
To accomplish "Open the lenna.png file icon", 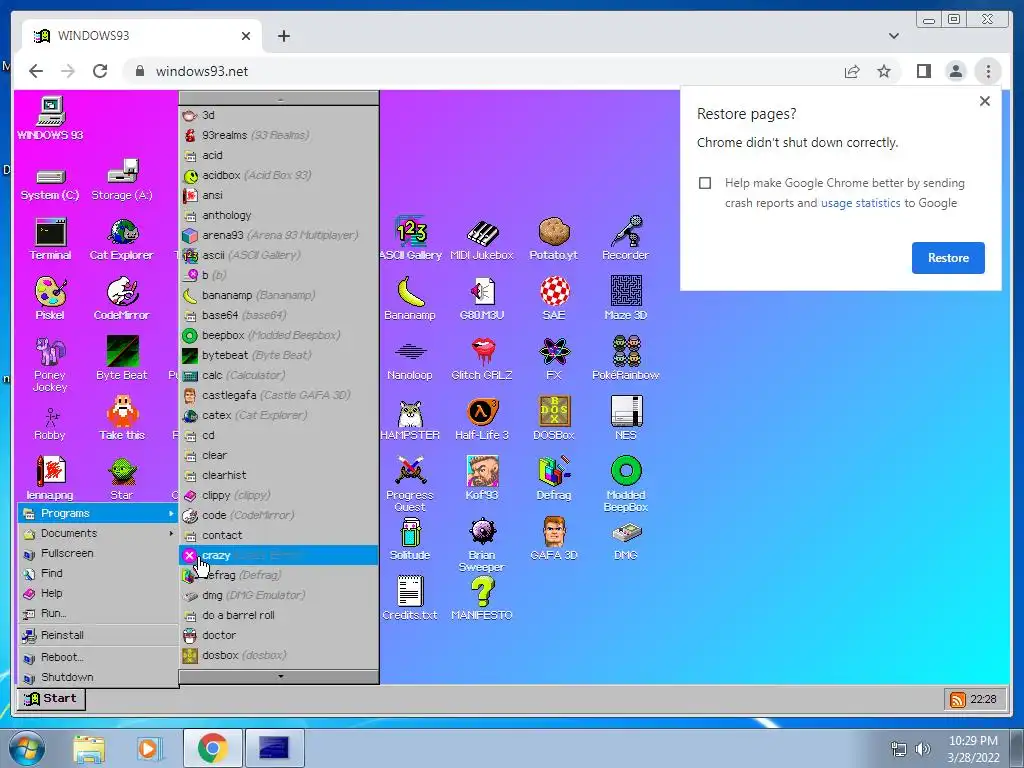I will (x=50, y=479).
